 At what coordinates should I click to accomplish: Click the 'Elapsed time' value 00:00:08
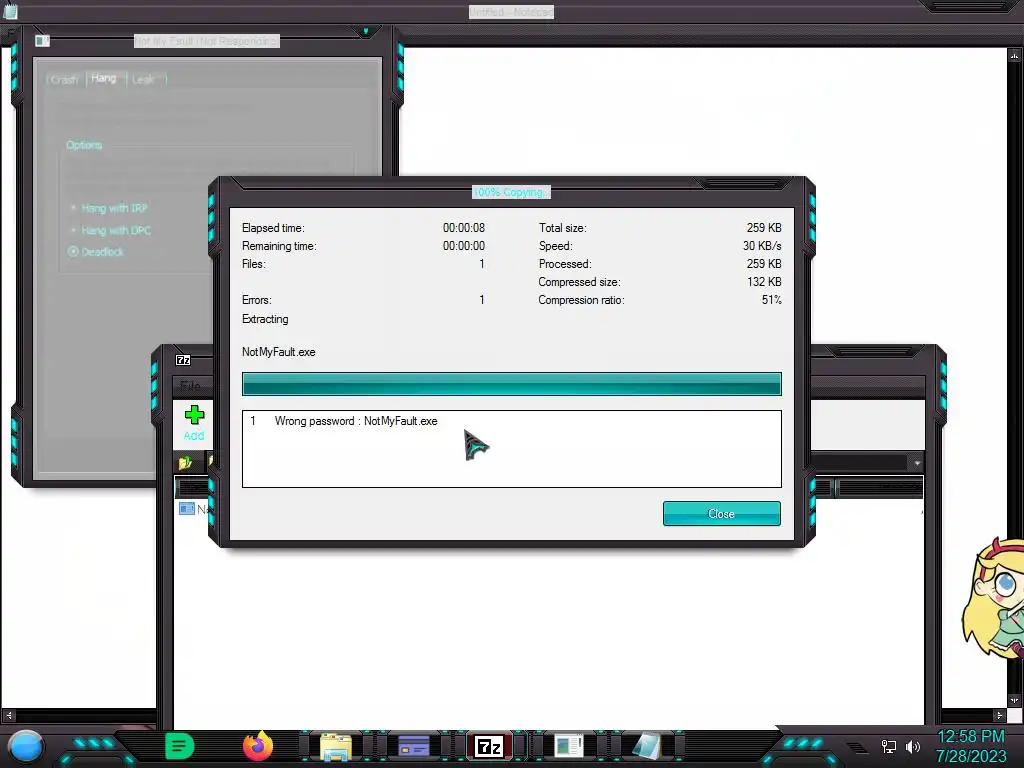(x=464, y=228)
